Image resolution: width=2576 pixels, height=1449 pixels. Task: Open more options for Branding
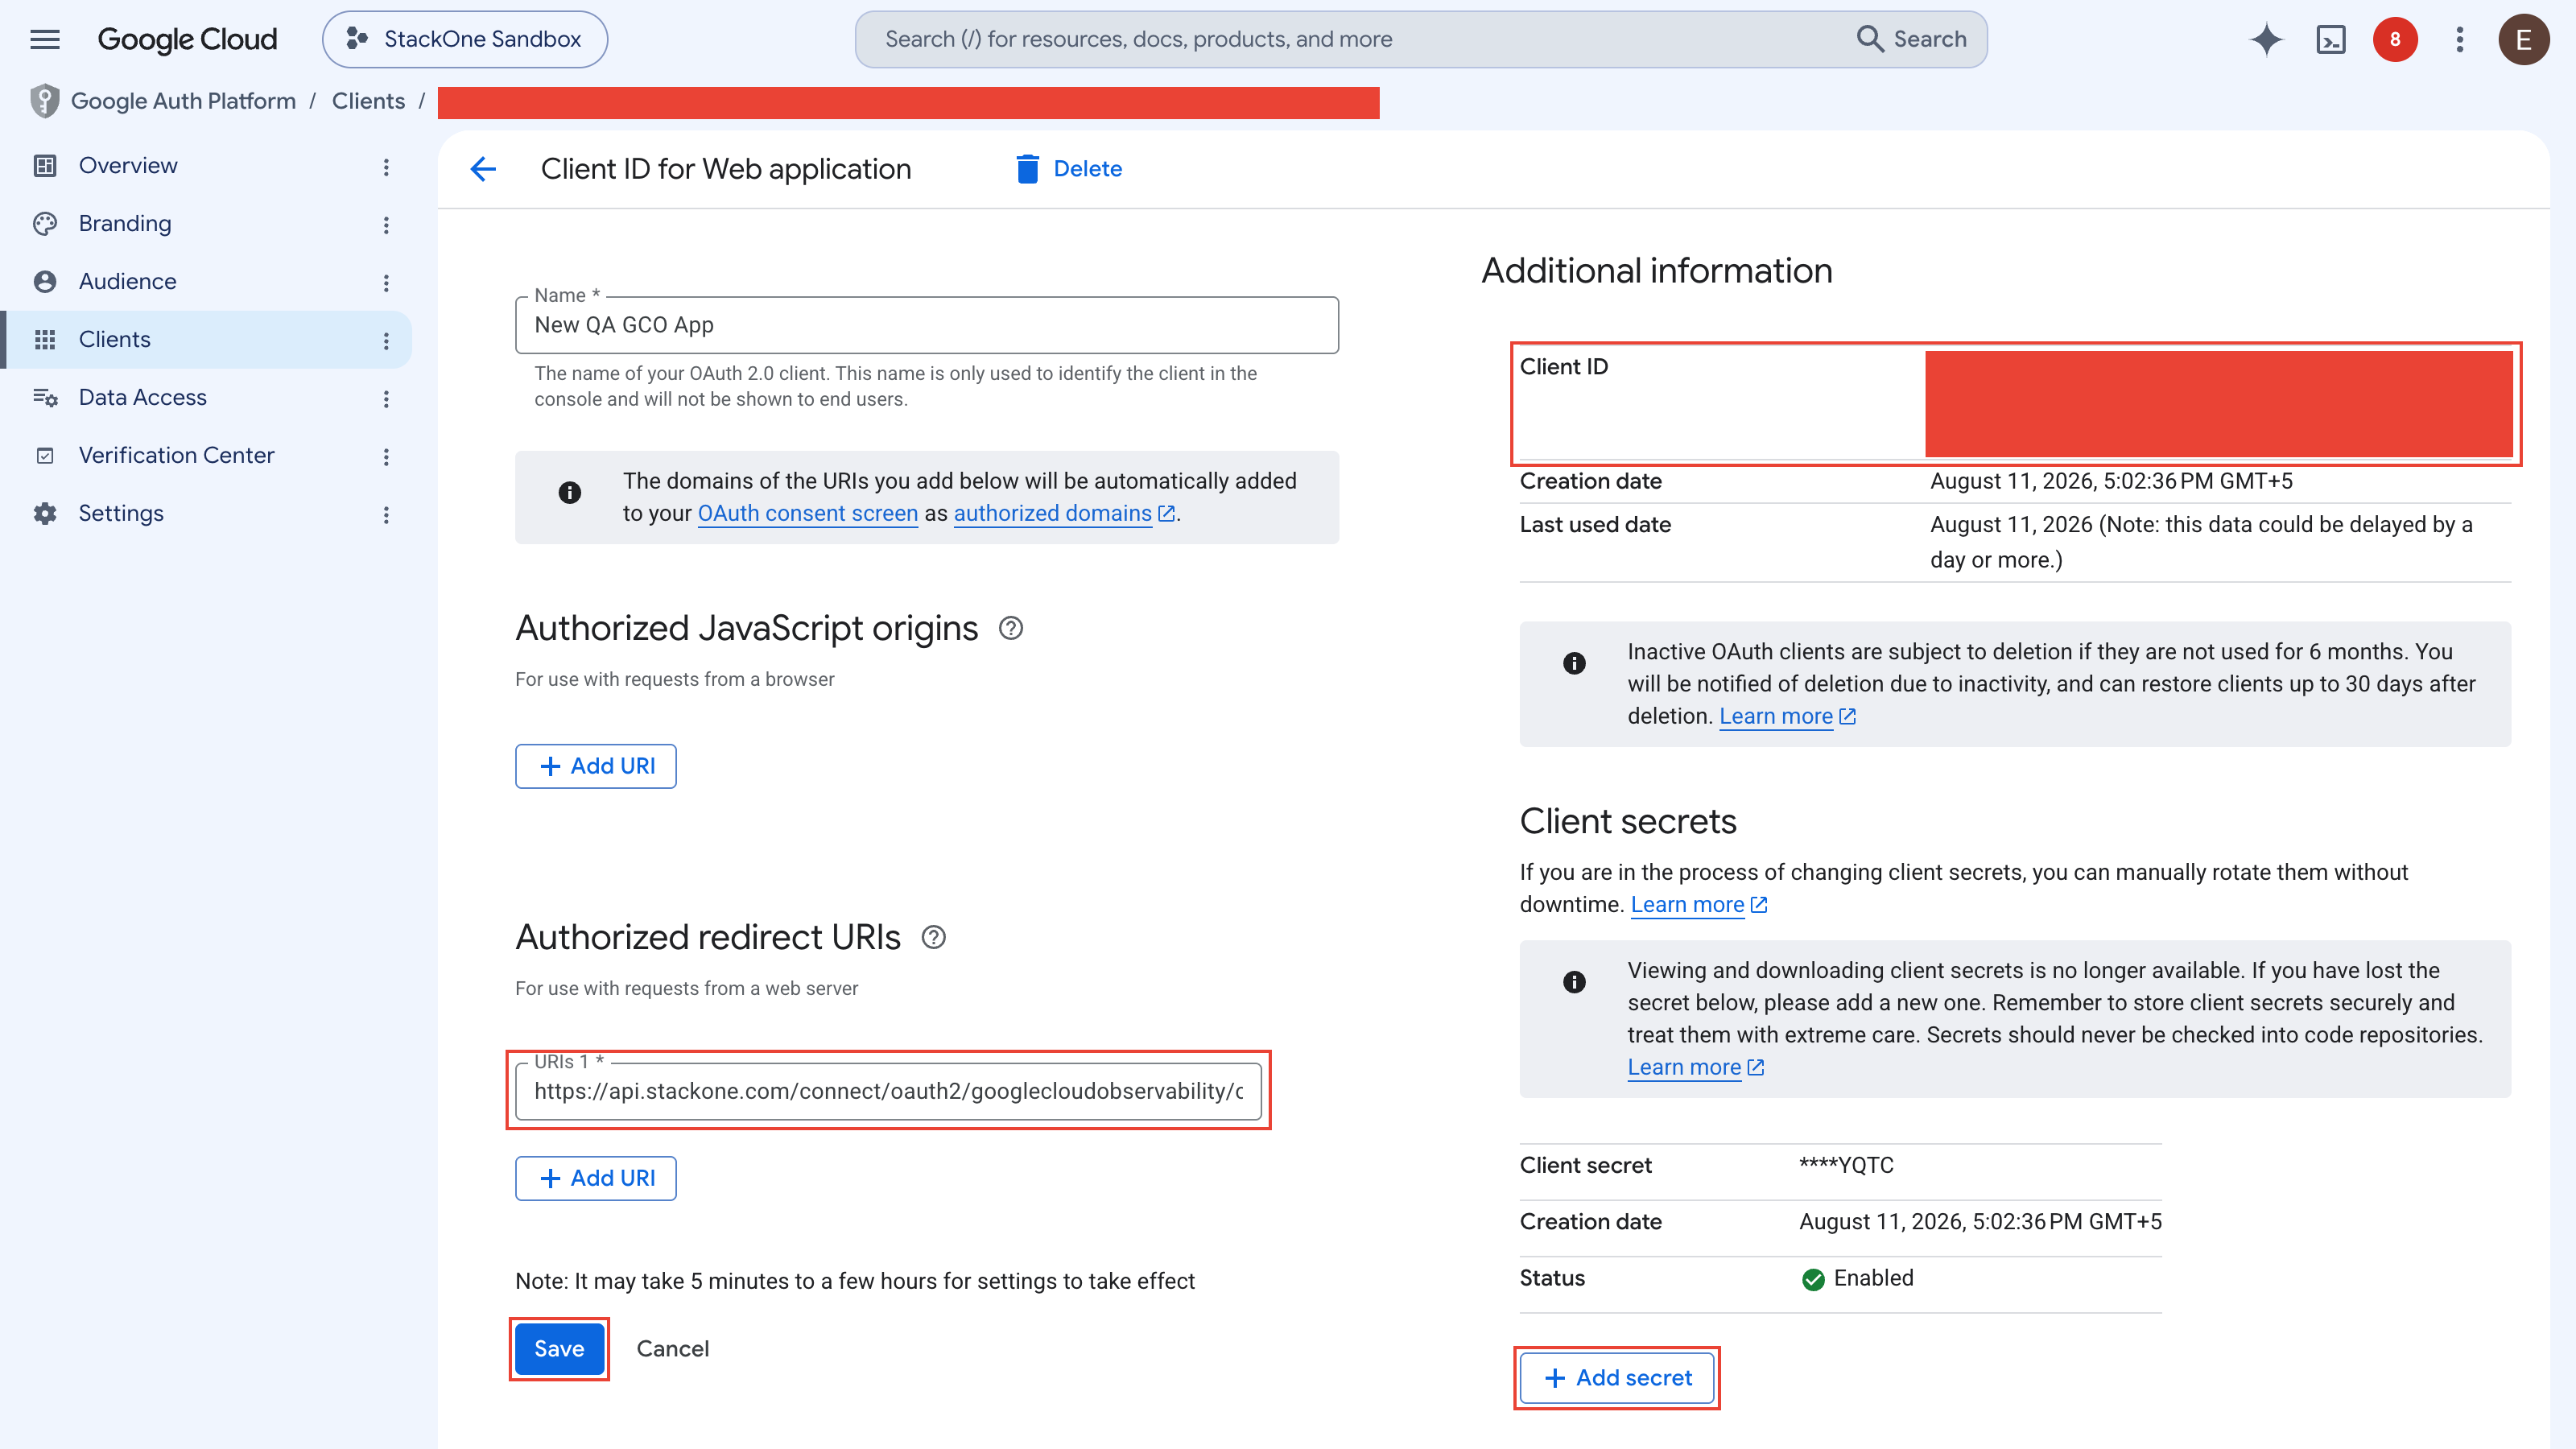386,225
